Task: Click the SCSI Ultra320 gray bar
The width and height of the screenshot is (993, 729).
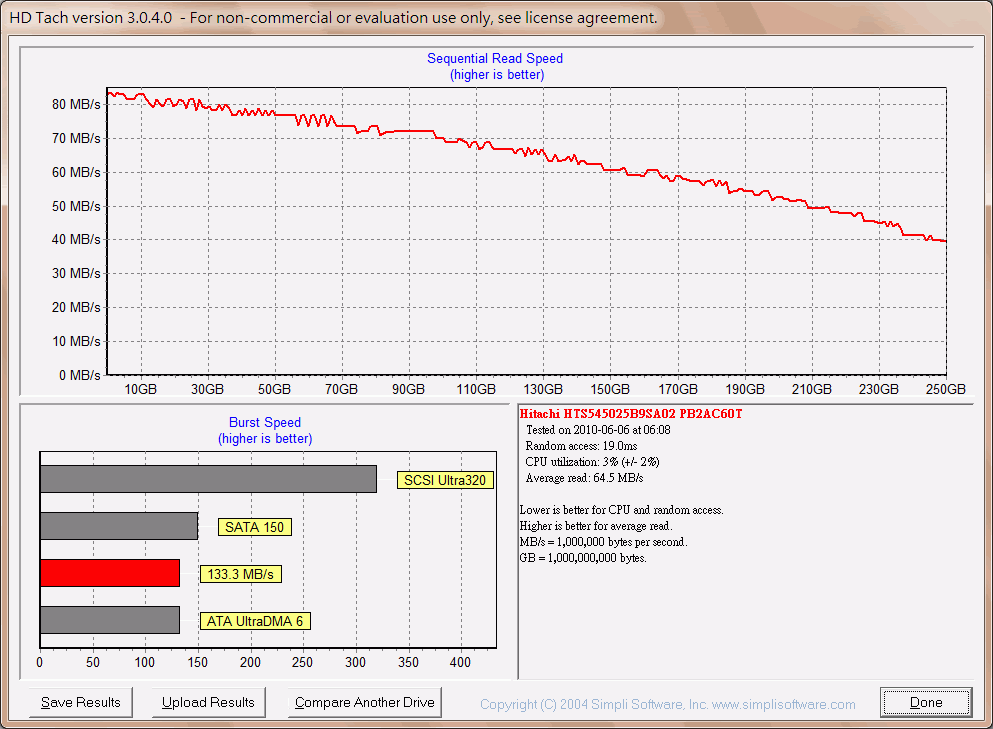Action: coord(208,479)
